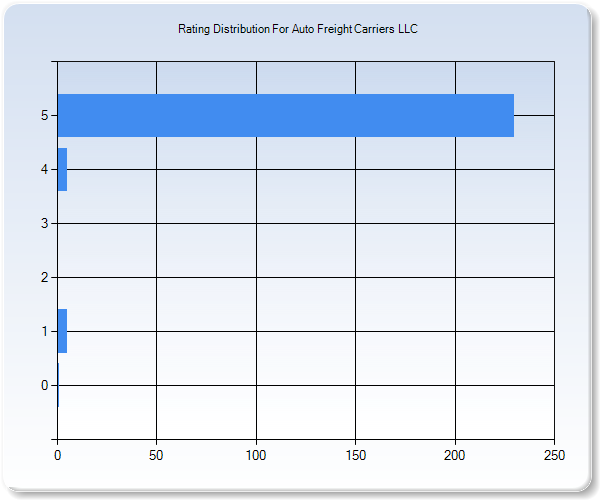Click the y-axis label '0'
This screenshot has height=500, width=600.
click(x=45, y=385)
